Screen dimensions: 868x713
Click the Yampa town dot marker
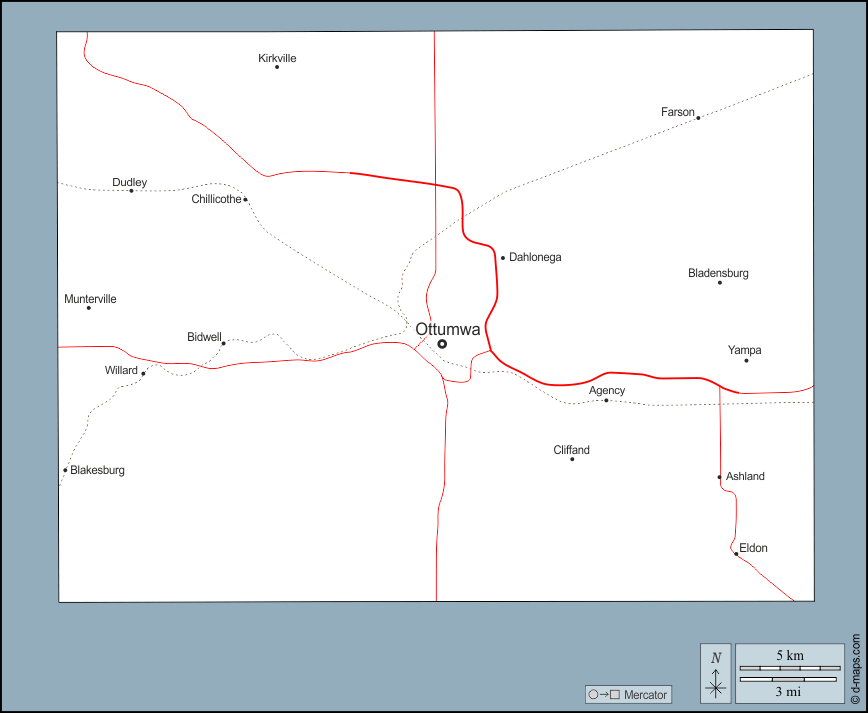pyautogui.click(x=746, y=360)
